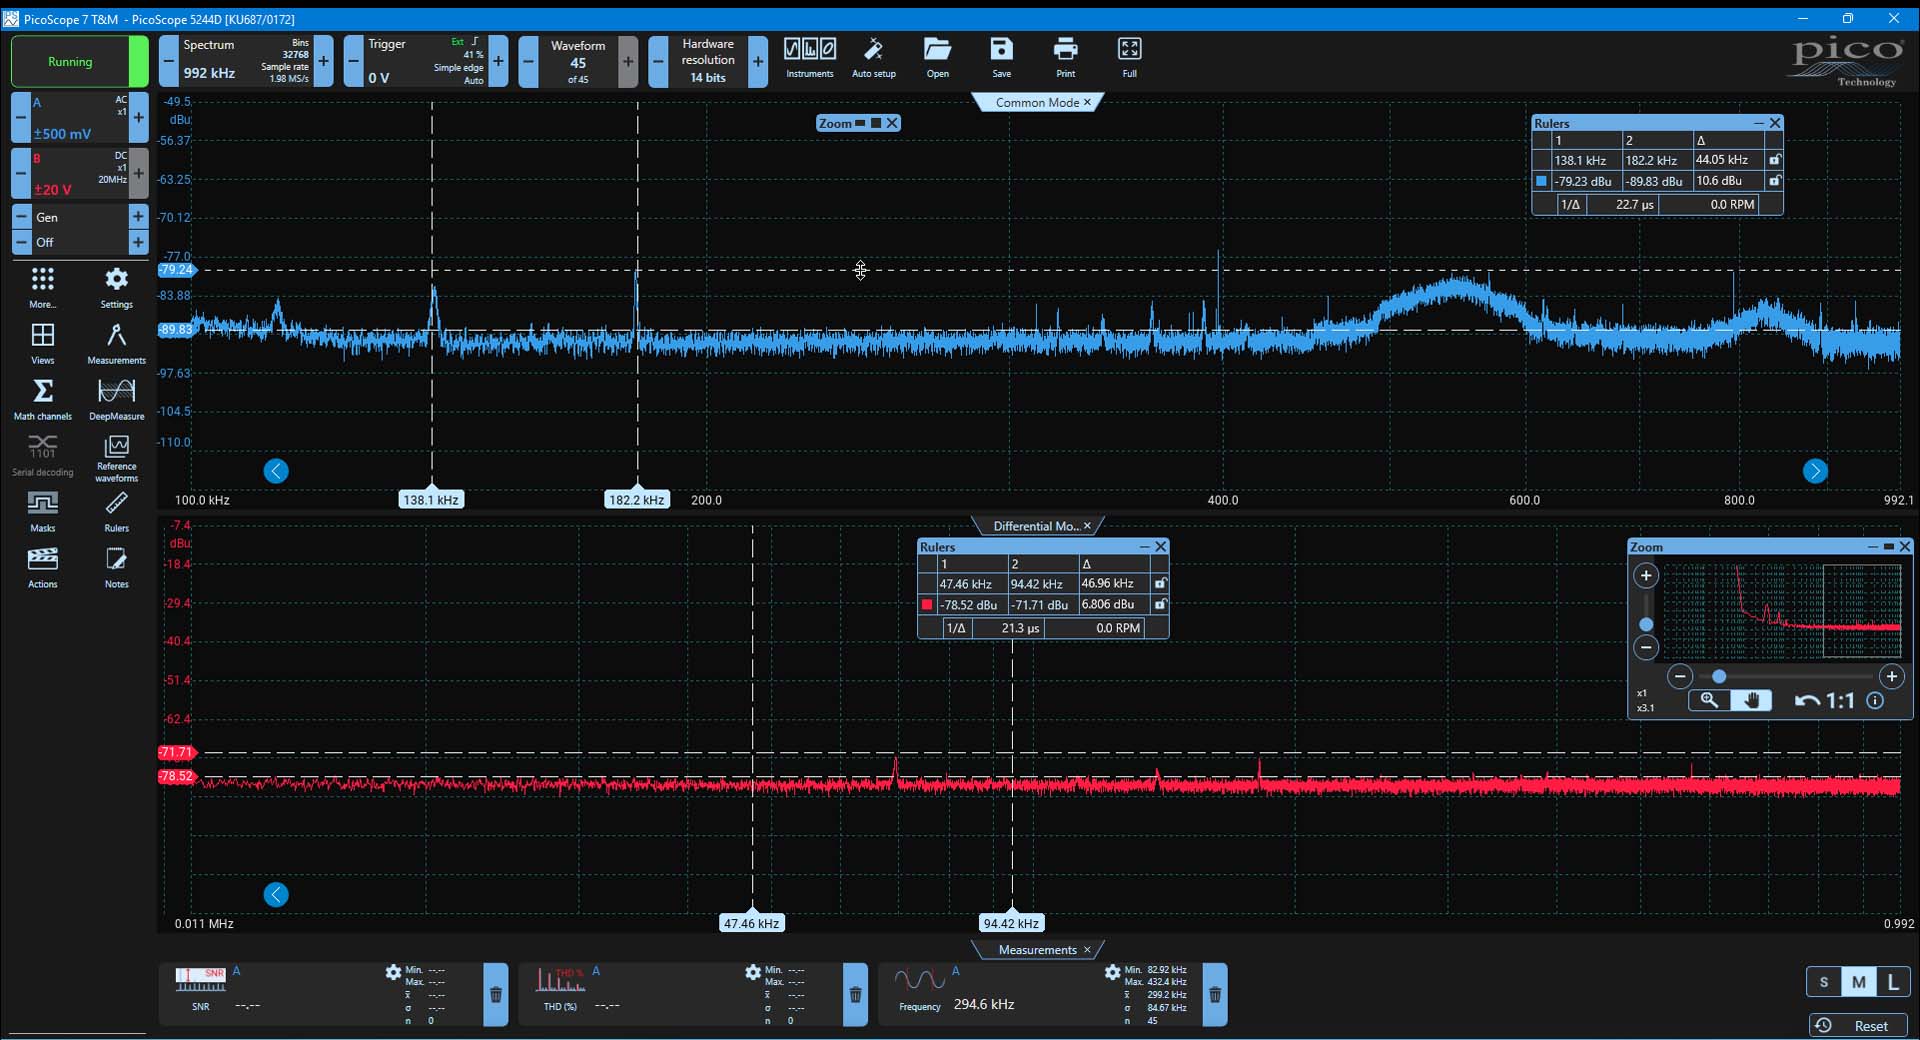
Task: Open Serial decoding
Action: (x=42, y=455)
